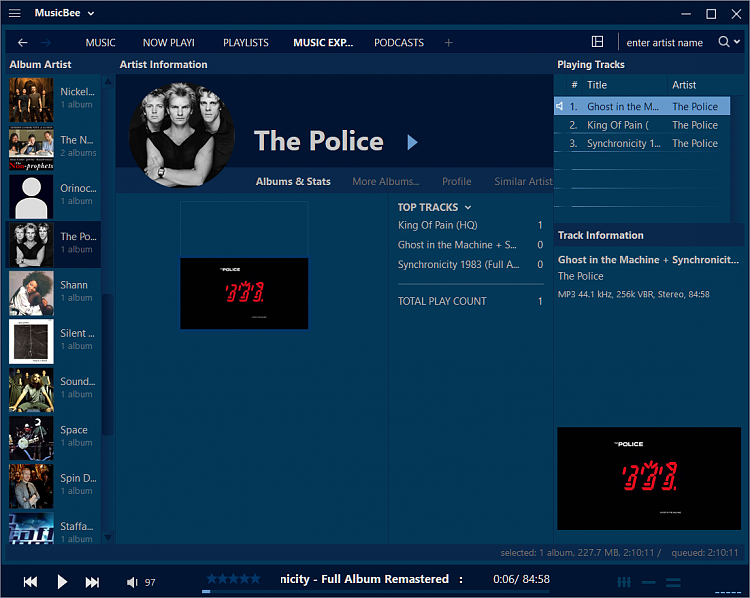This screenshot has width=750, height=598.
Task: Select Spin D... album artist
Action: tap(53, 486)
